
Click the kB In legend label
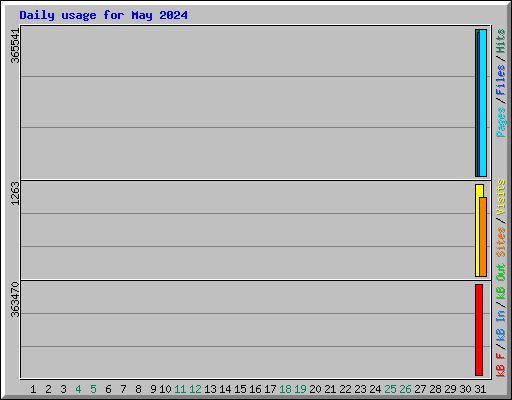[501, 325]
